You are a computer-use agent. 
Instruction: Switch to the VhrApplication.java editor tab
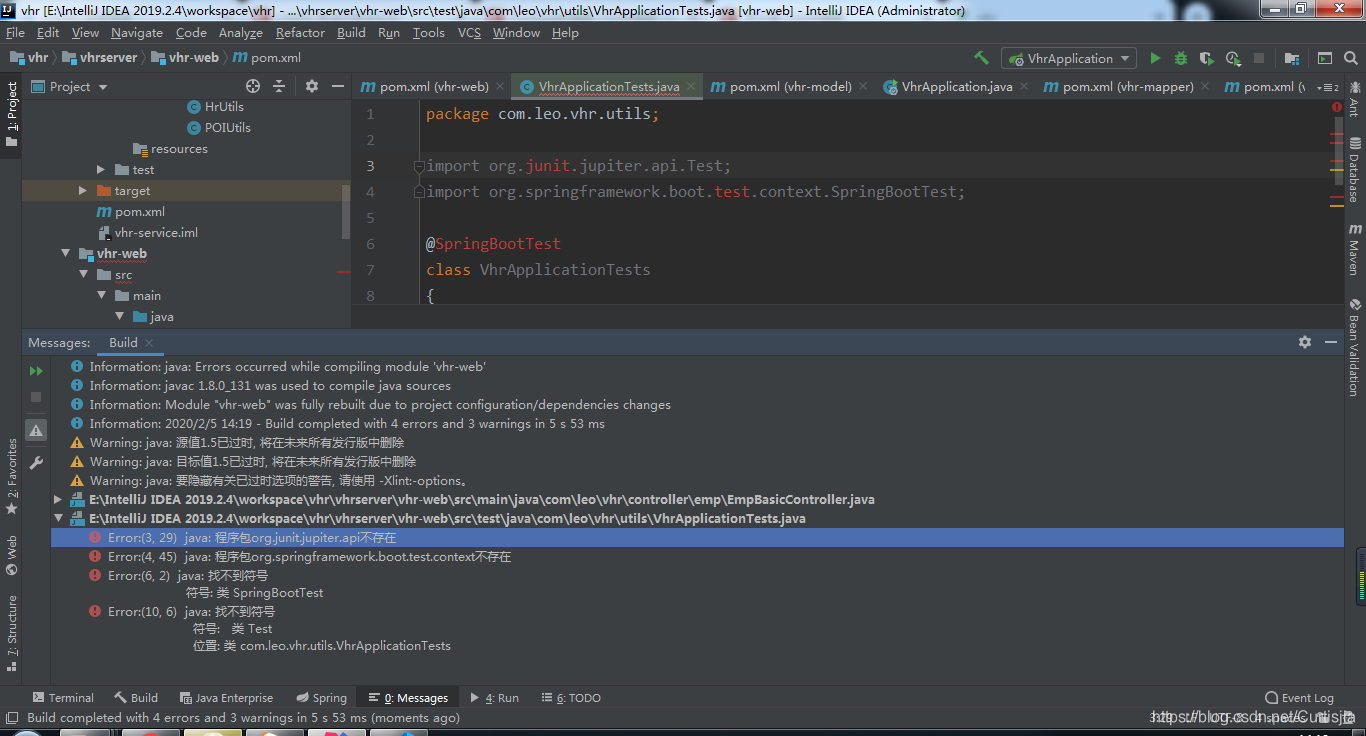click(x=948, y=87)
